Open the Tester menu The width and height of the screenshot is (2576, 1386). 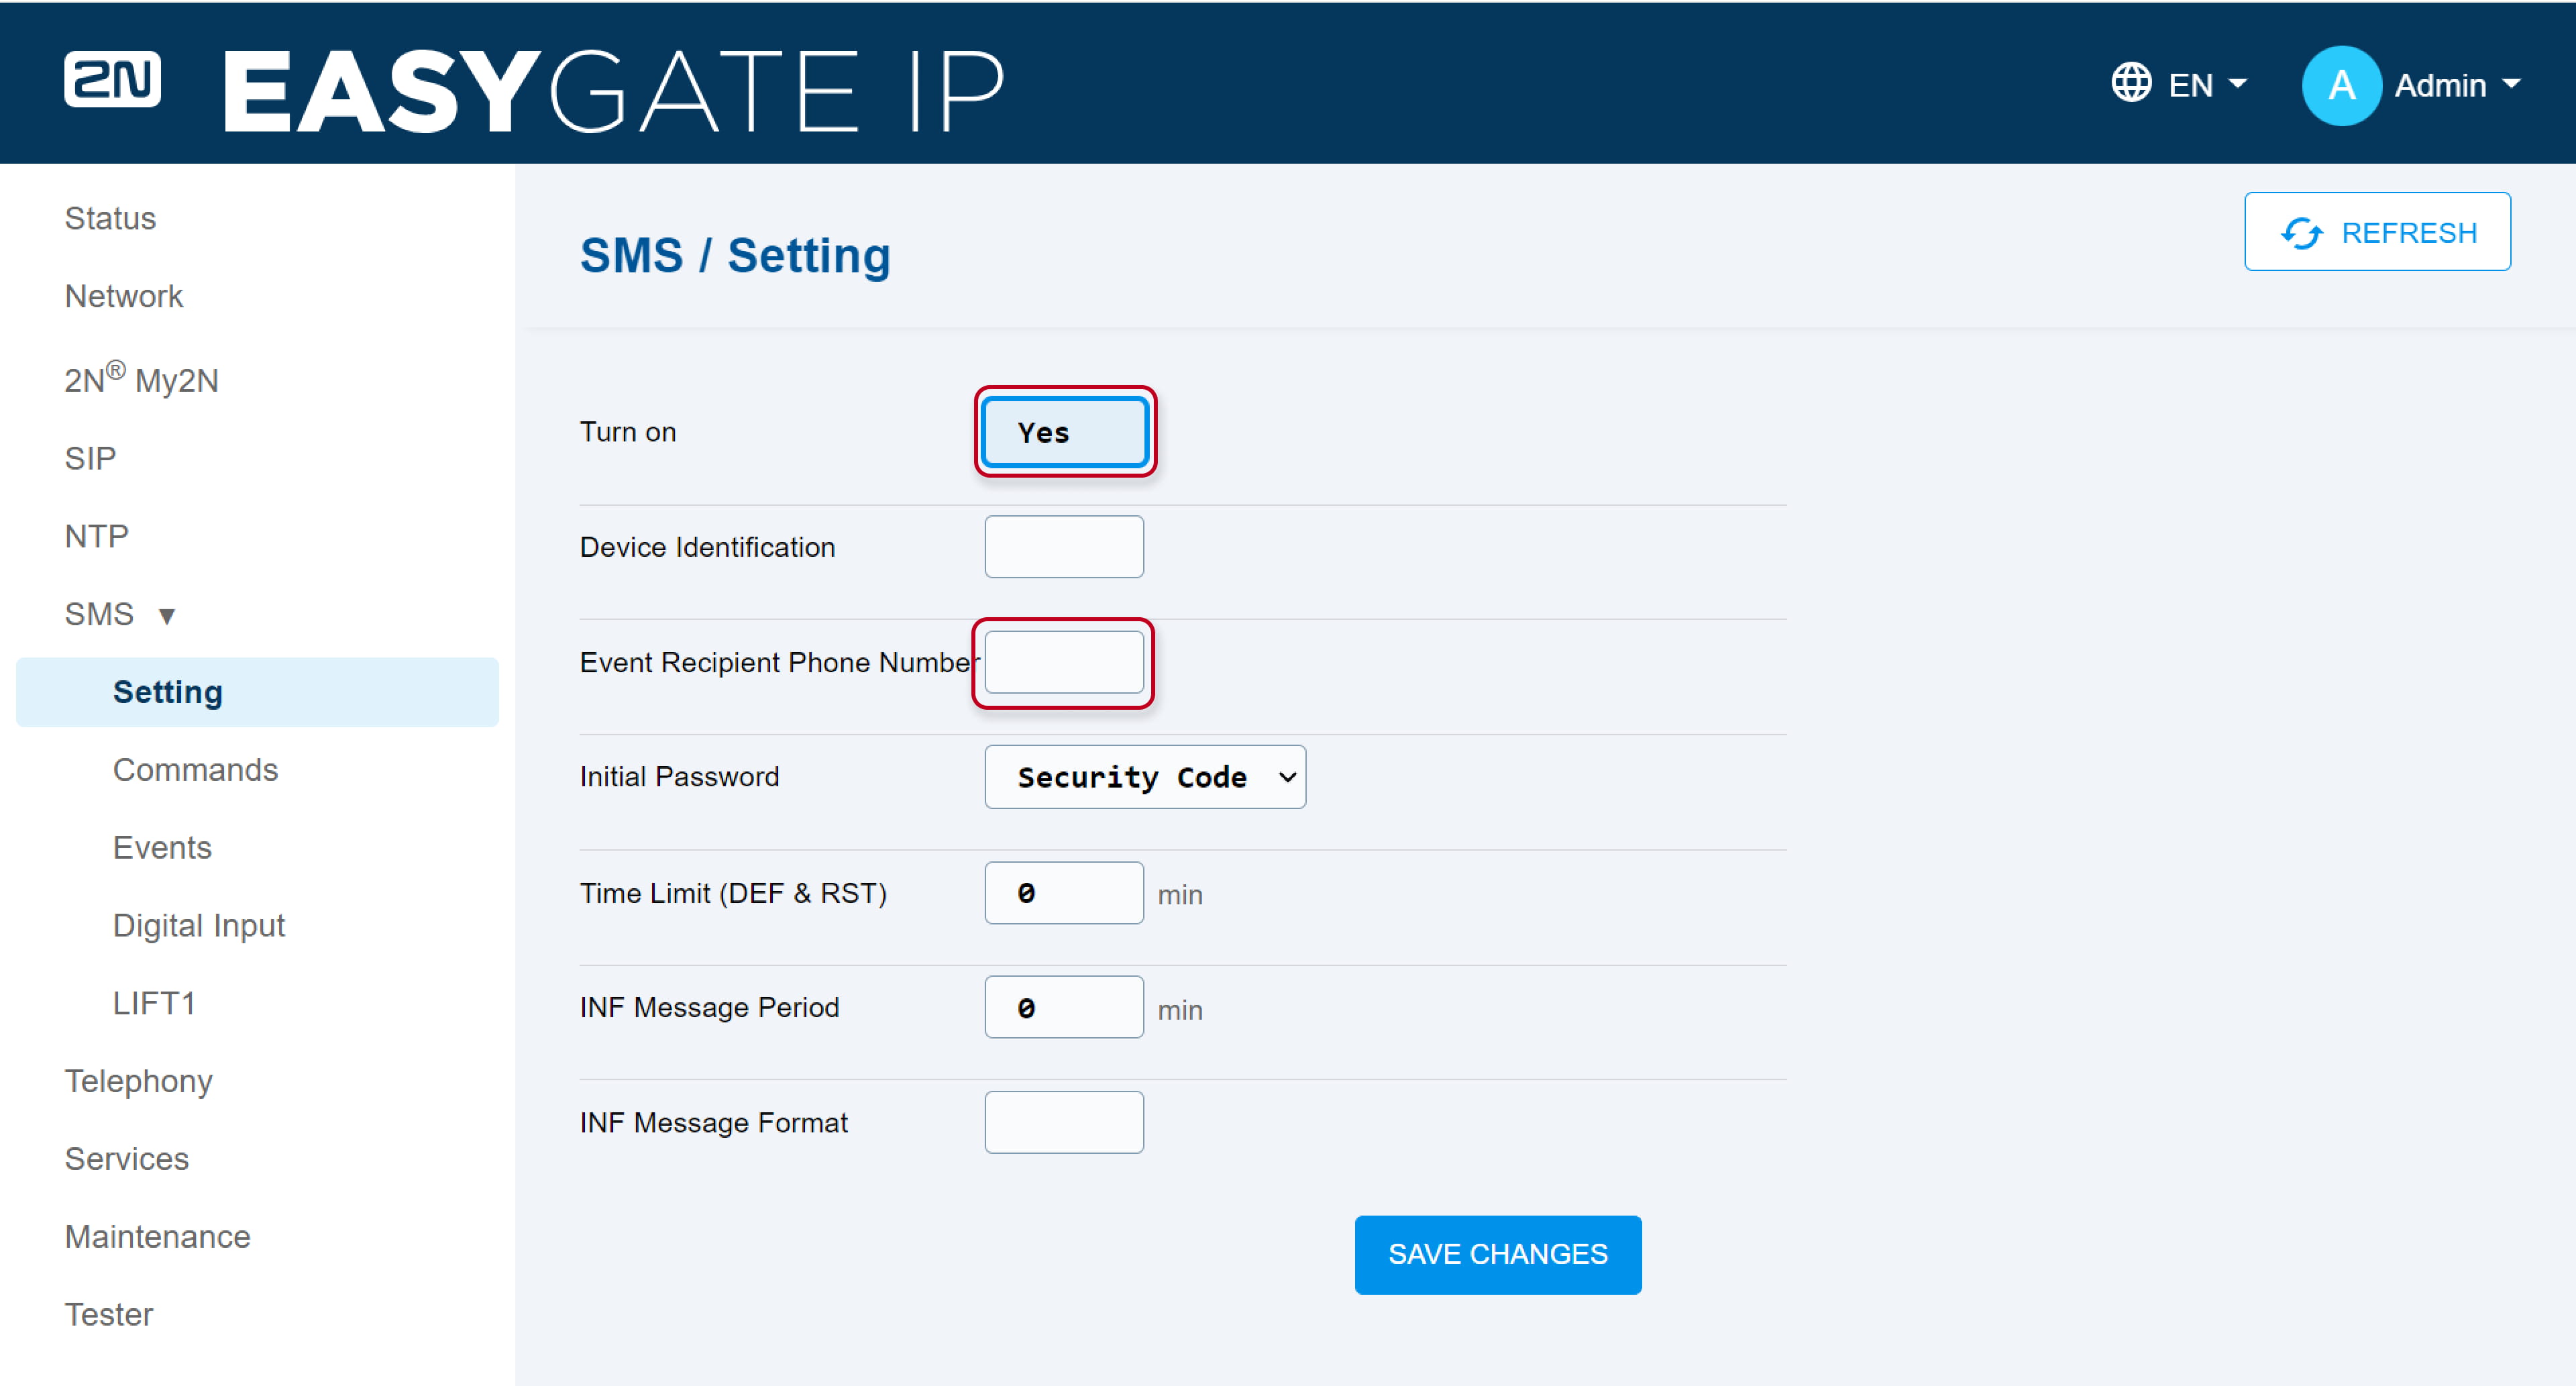pyautogui.click(x=108, y=1314)
